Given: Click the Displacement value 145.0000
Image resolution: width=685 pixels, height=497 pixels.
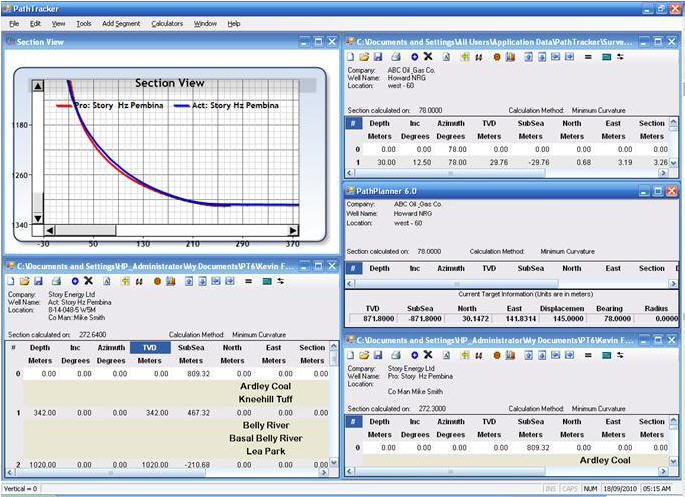Looking at the screenshot, I should pos(567,318).
